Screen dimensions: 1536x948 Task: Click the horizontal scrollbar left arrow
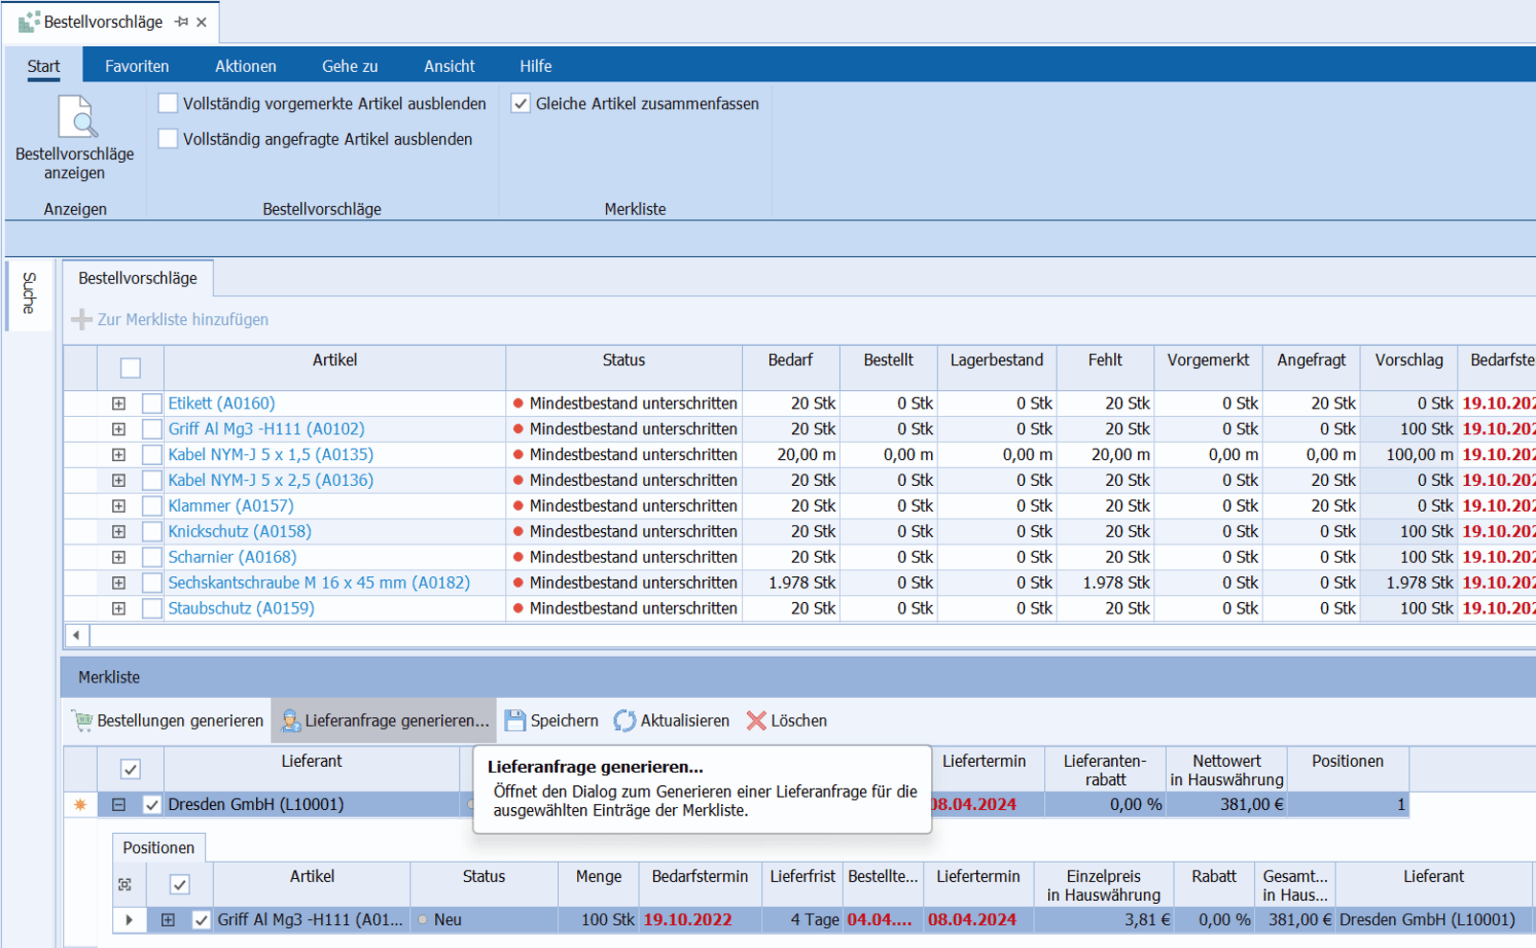pyautogui.click(x=77, y=635)
